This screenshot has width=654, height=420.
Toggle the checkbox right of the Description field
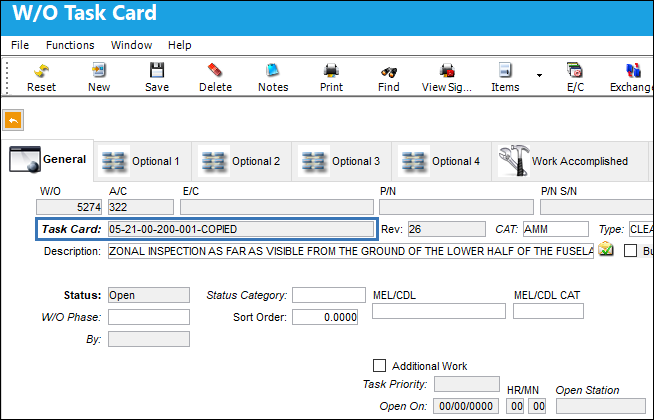coord(630,251)
